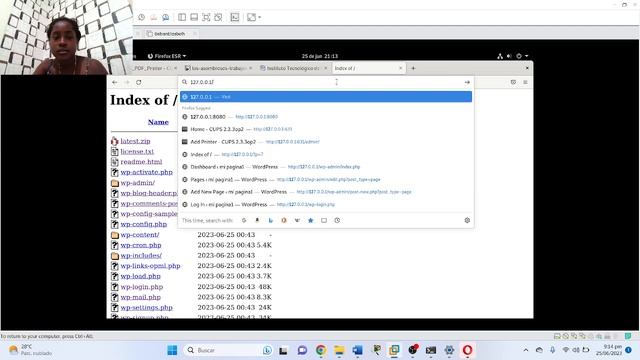Open the Firefox hamburger menu

525,82
